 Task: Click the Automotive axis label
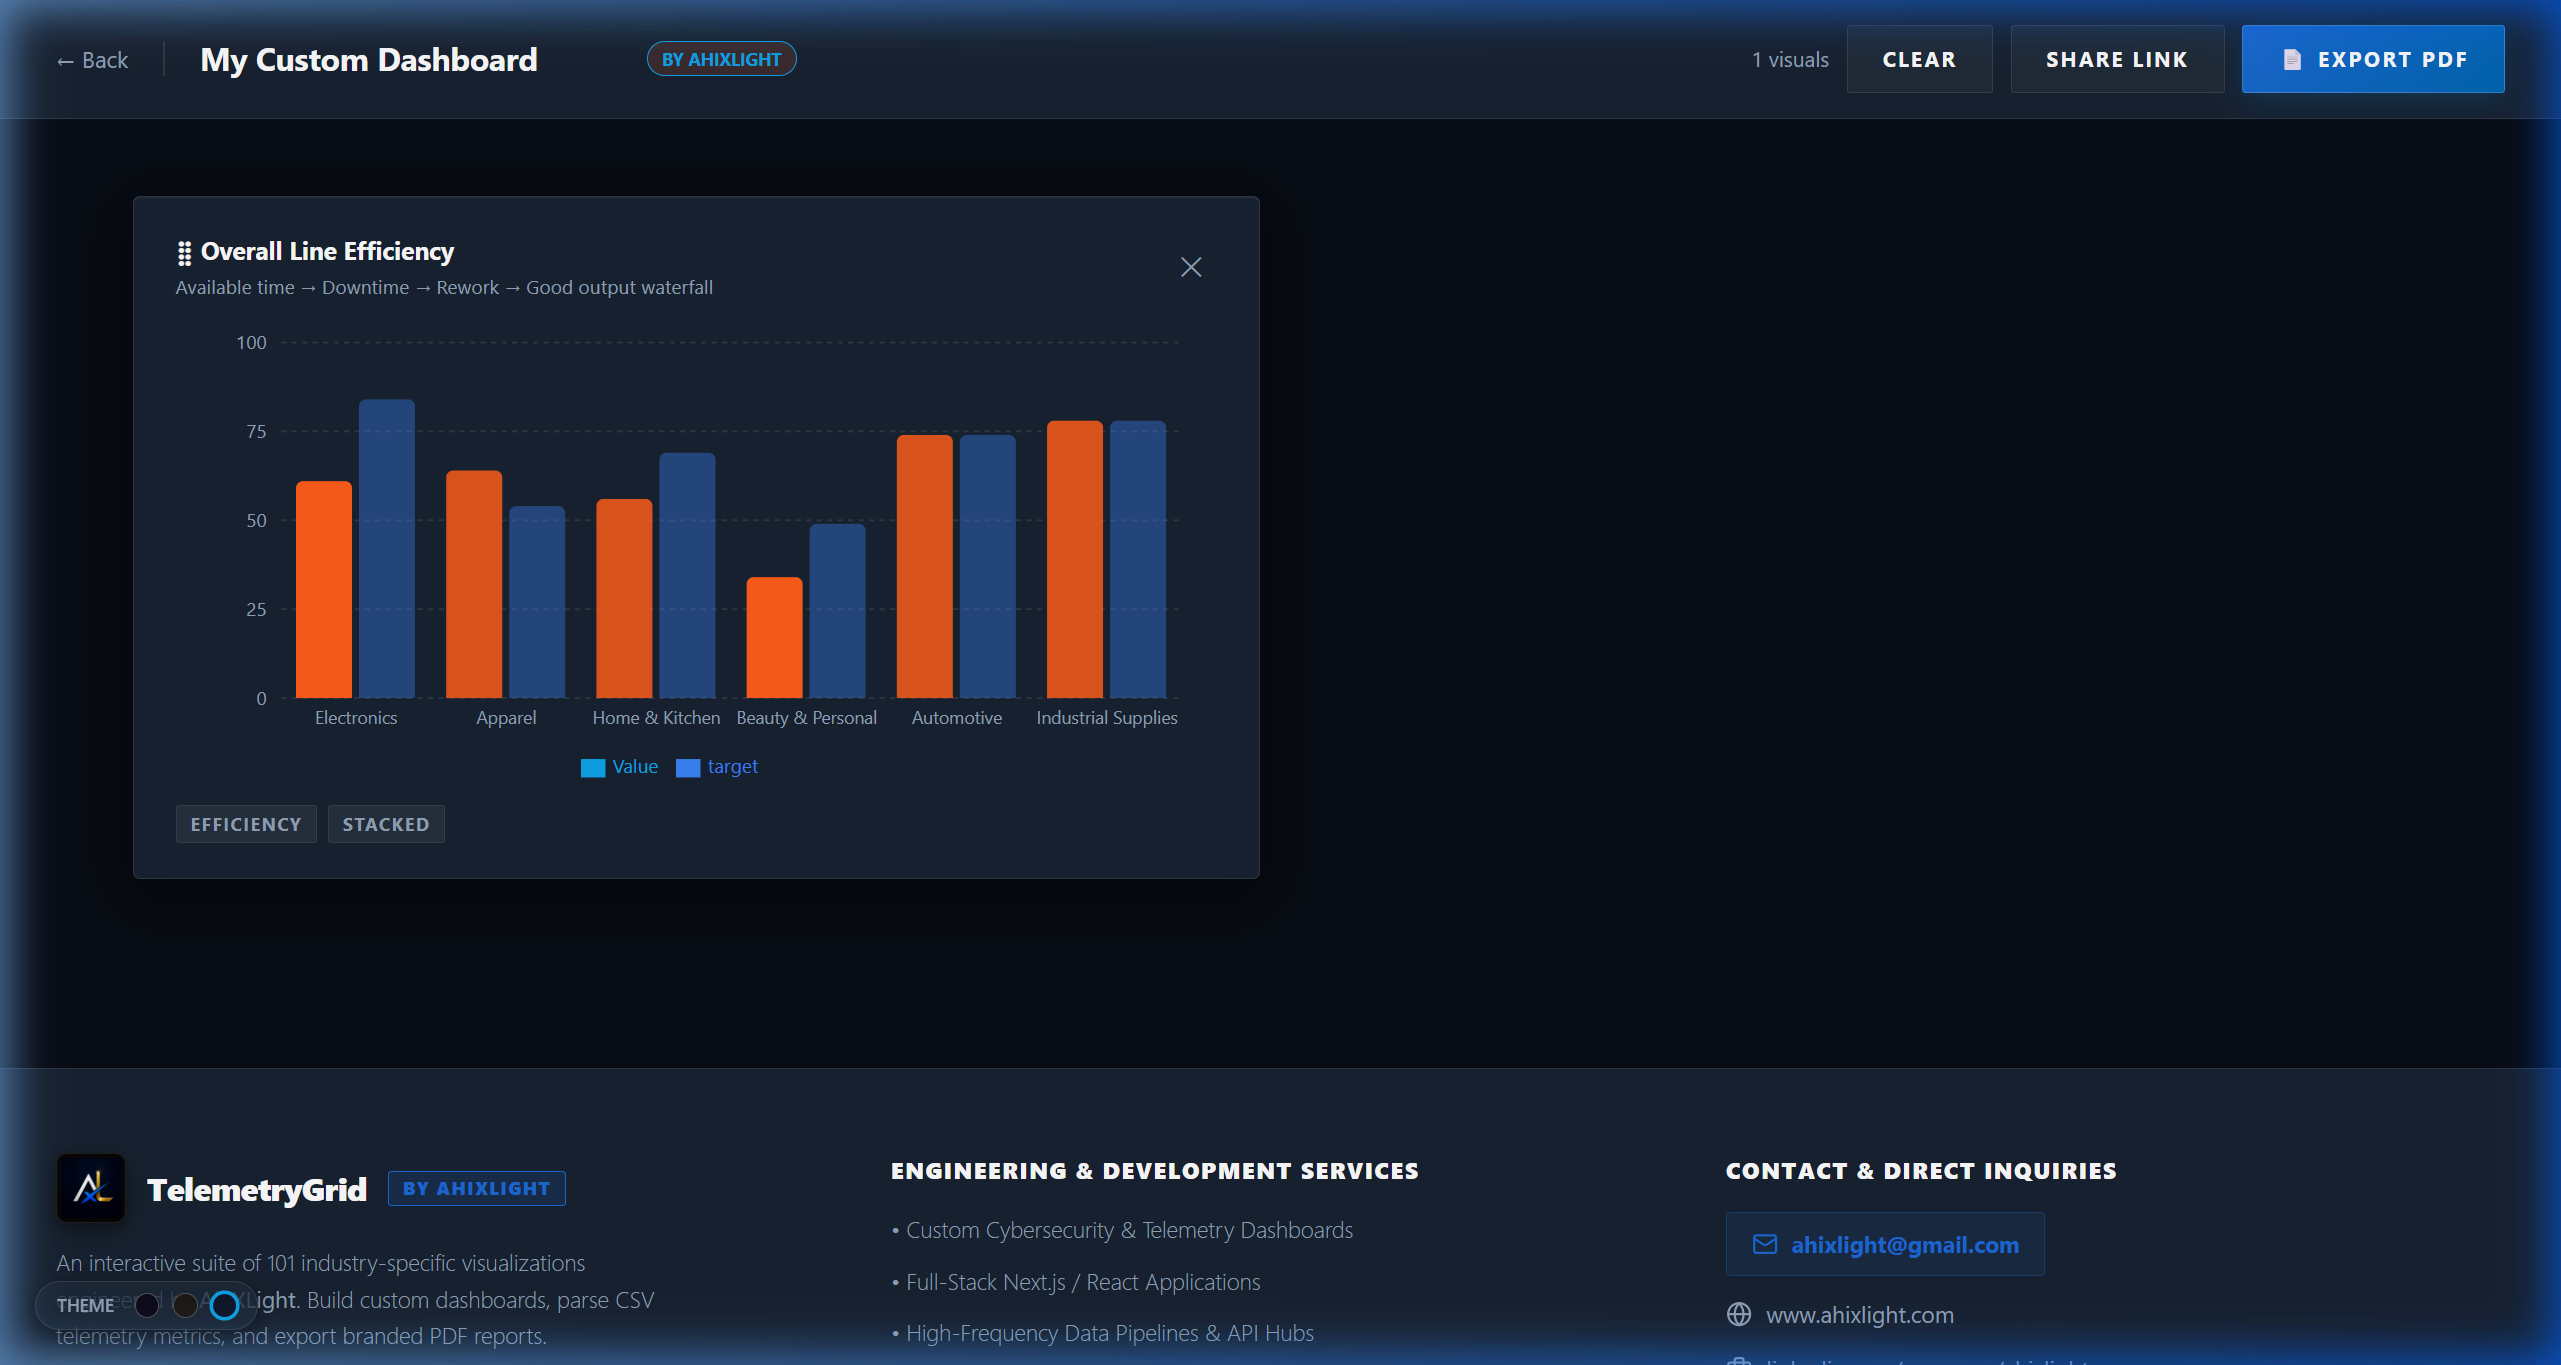956,718
